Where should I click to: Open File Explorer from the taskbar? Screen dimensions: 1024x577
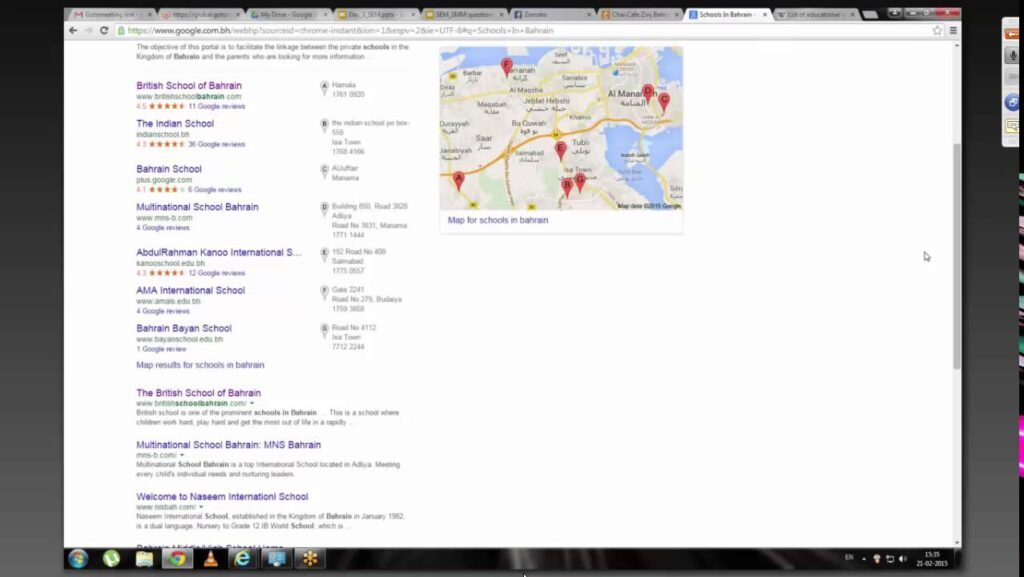144,559
